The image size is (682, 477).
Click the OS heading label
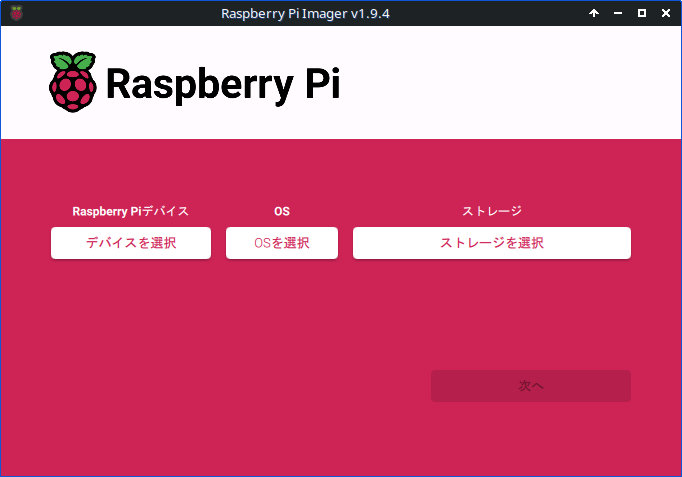coord(282,211)
